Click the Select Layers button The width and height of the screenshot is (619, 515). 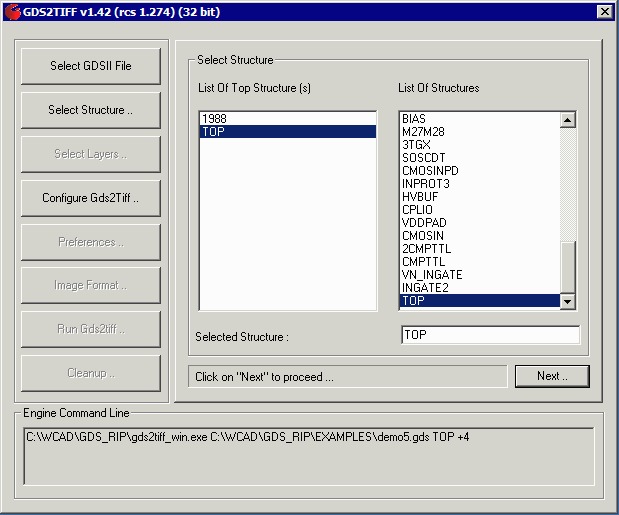tap(91, 154)
